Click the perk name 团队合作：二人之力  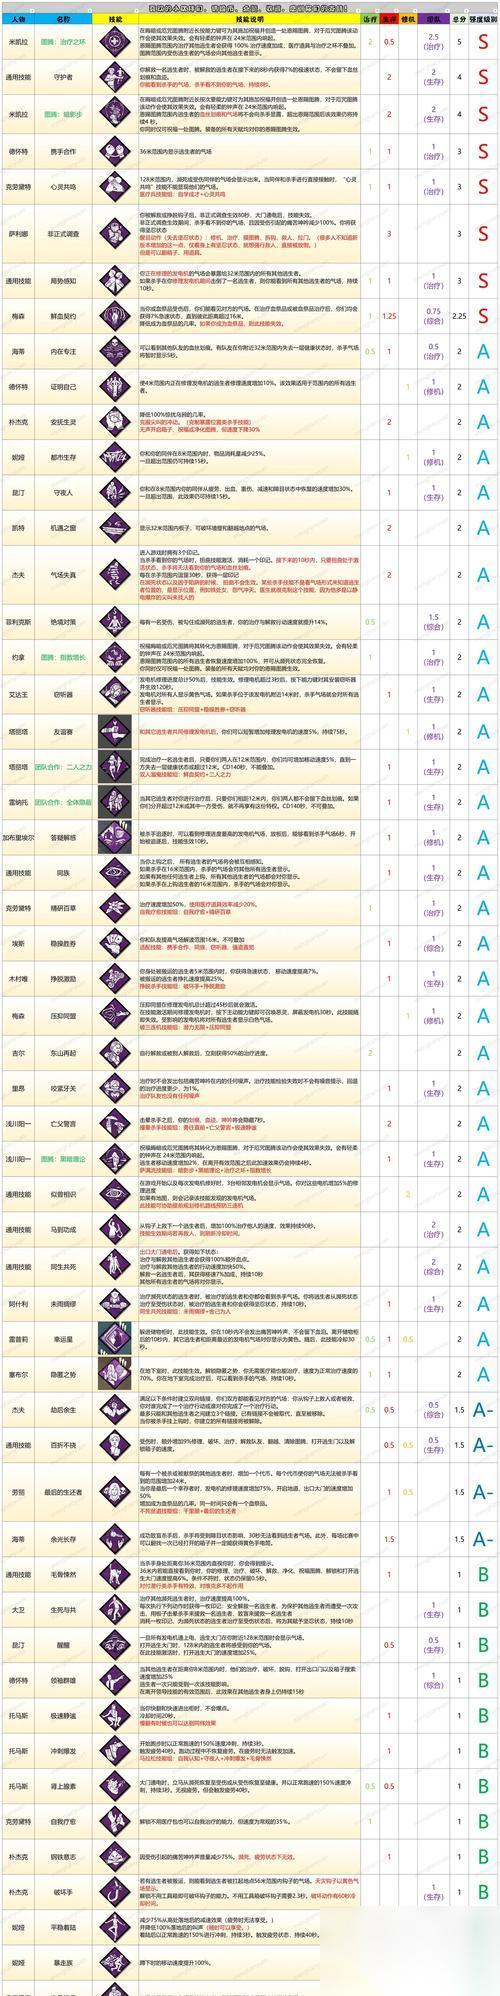(x=65, y=767)
